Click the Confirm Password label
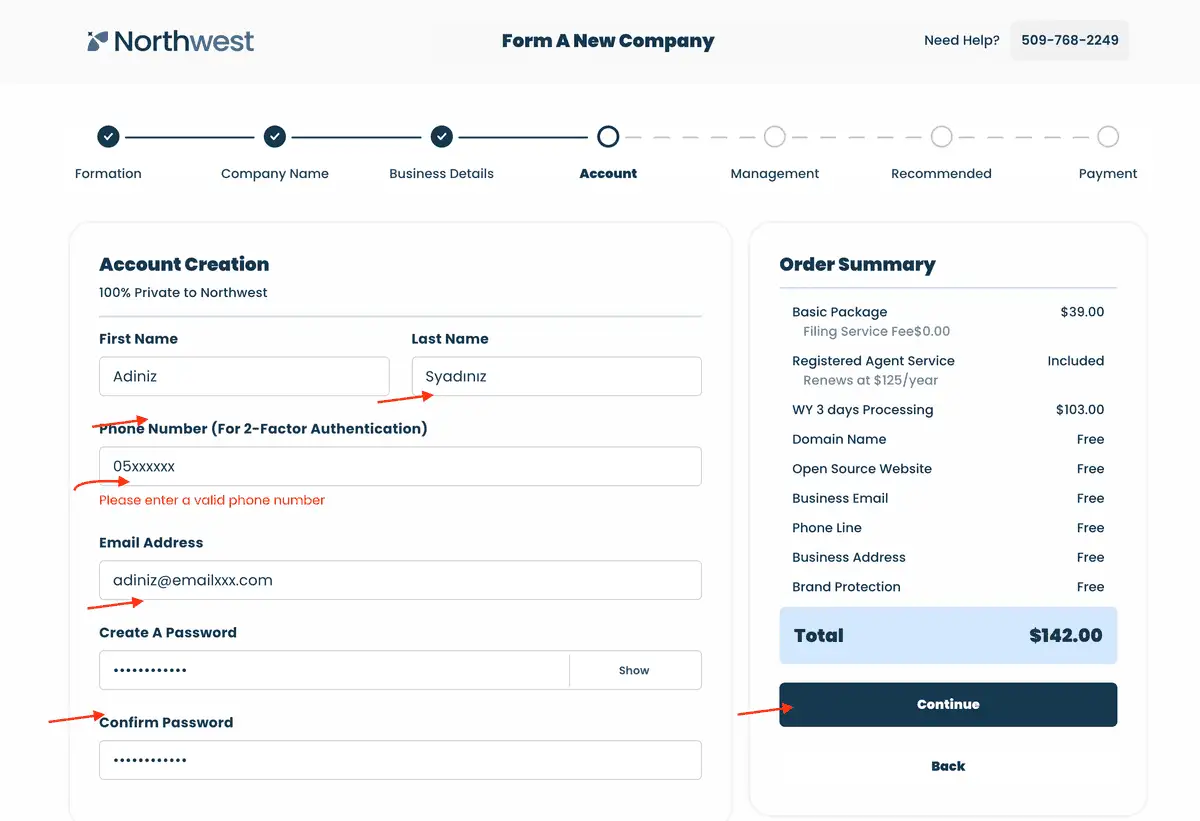This screenshot has height=821, width=1200. pyautogui.click(x=166, y=723)
